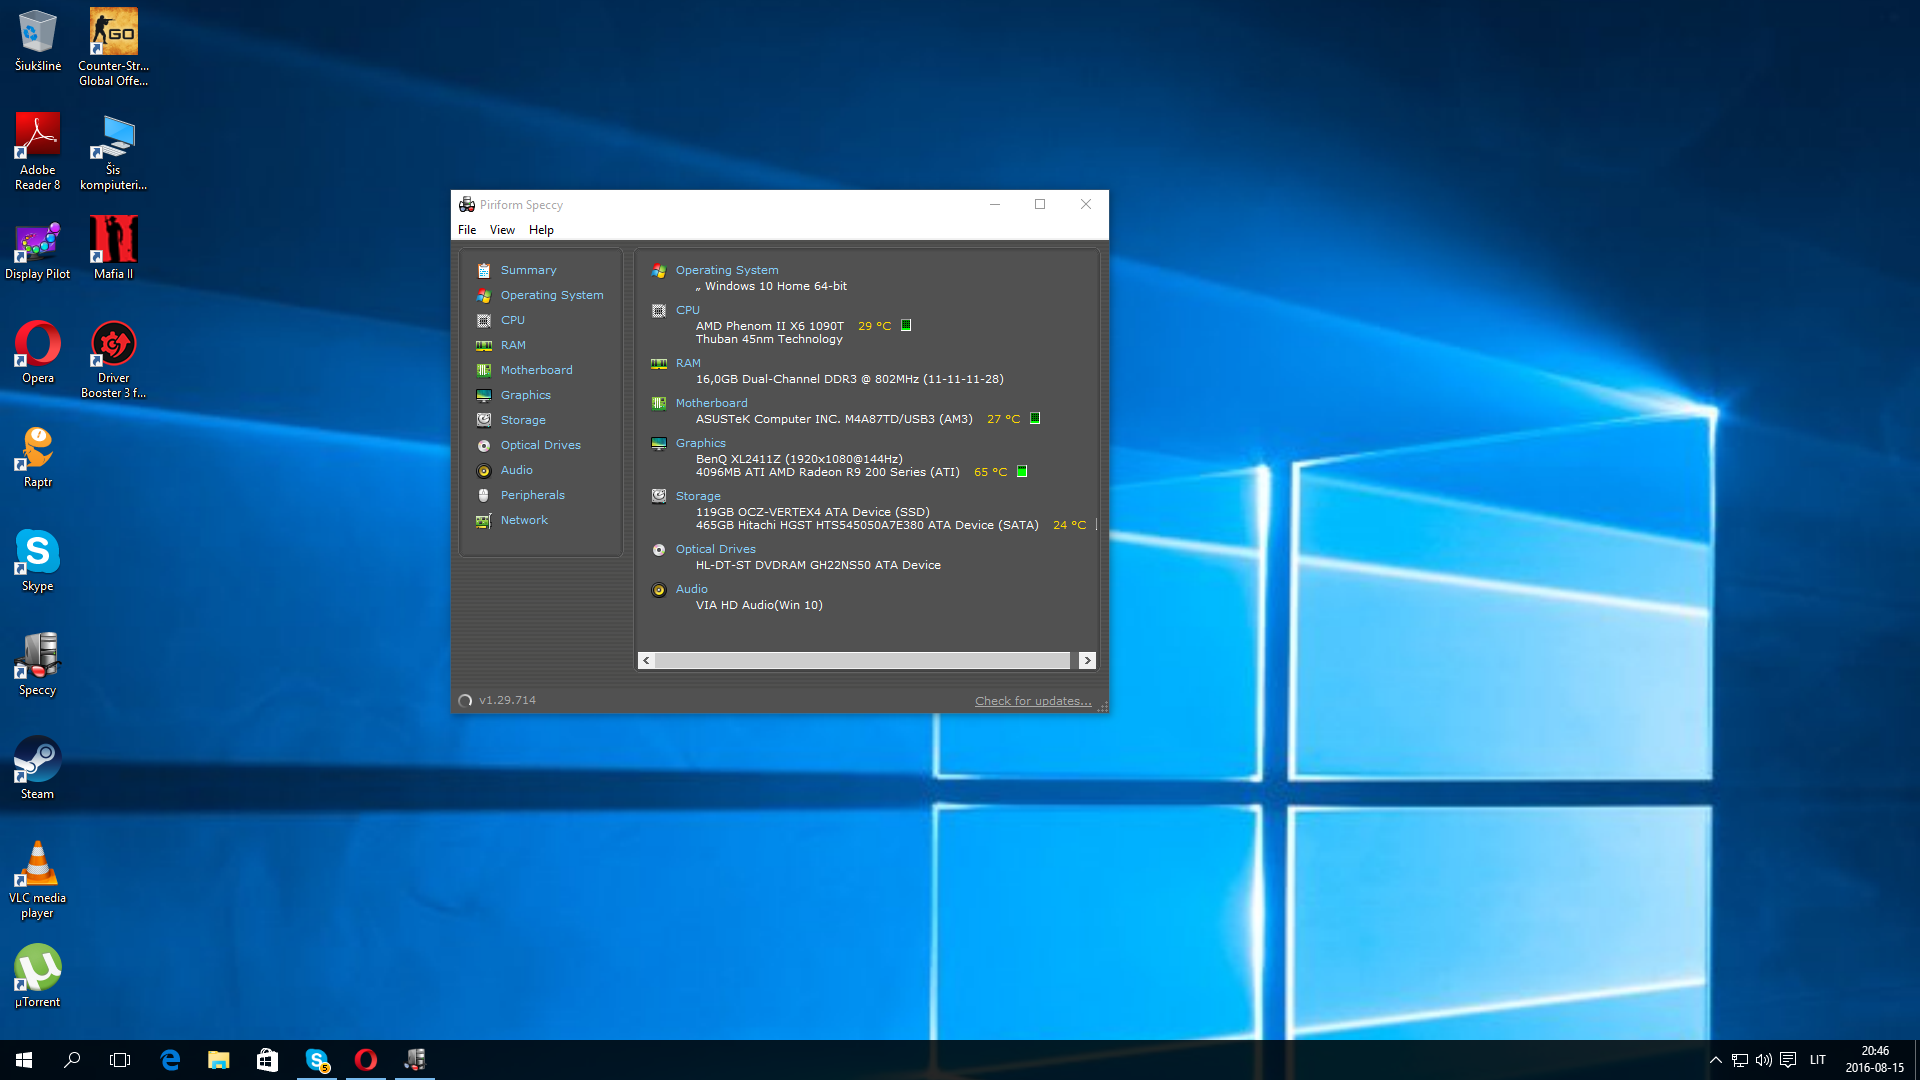Image resolution: width=1920 pixels, height=1080 pixels.
Task: Select the Driver Booster 3 desktop icon
Action: 113,359
